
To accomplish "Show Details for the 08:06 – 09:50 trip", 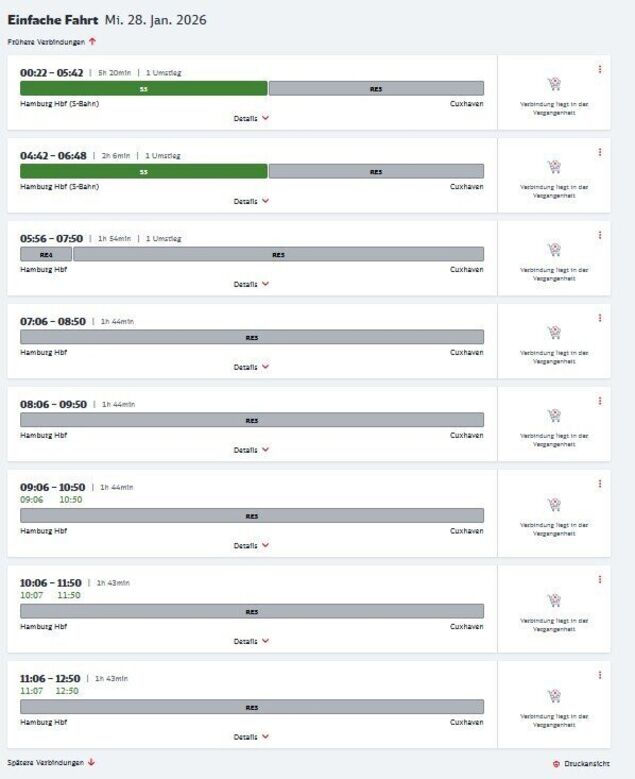I will [251, 450].
